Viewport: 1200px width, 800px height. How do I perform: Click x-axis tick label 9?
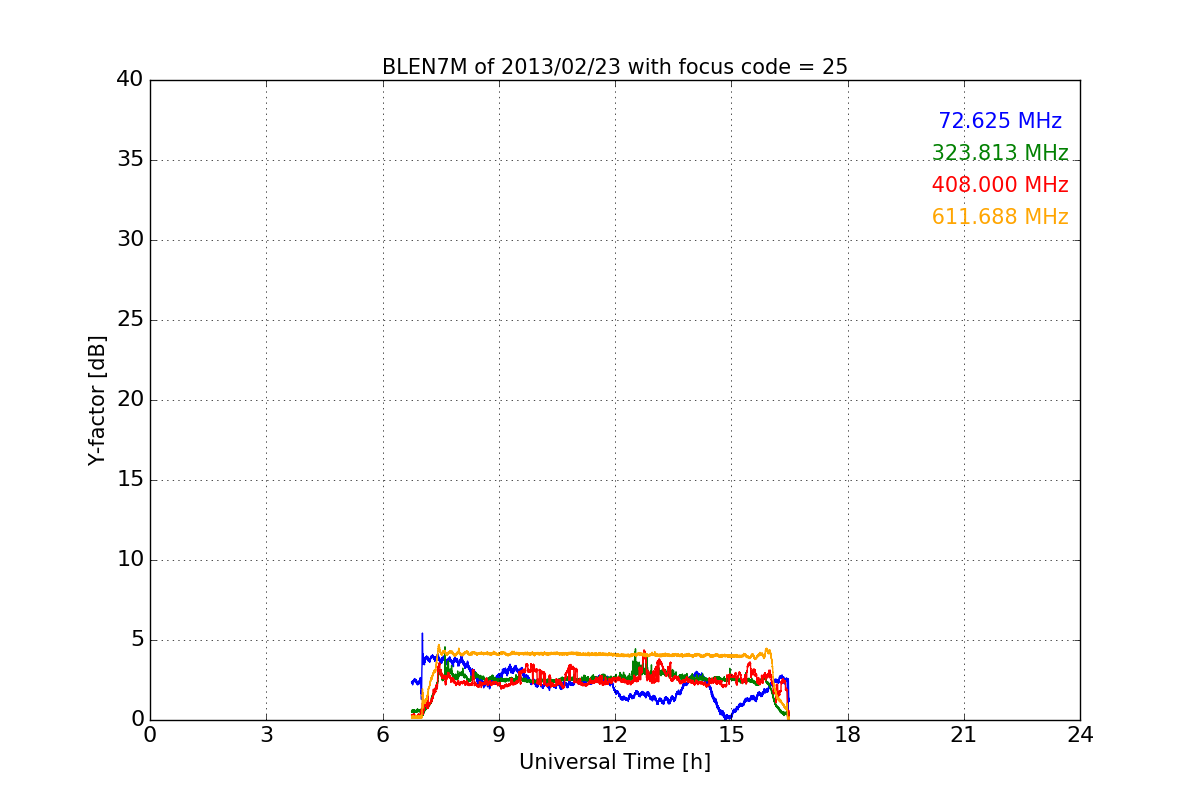coord(499,735)
